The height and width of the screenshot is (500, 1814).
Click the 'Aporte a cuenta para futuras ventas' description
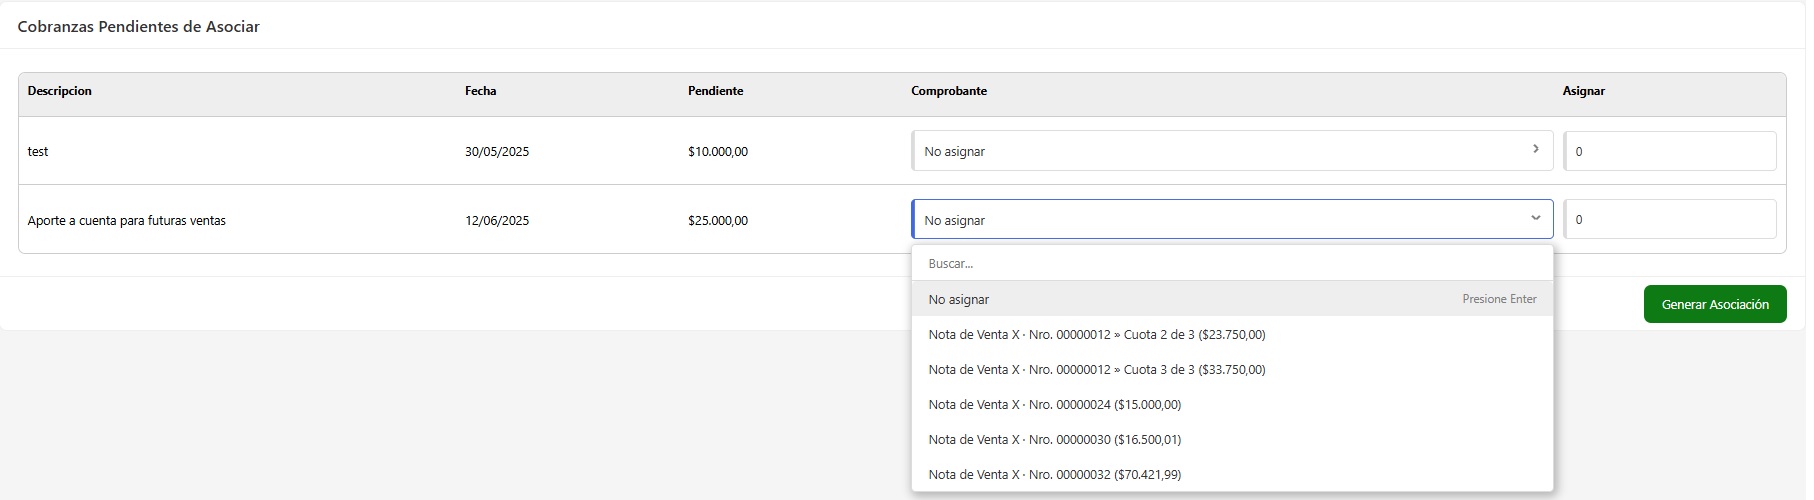click(127, 221)
